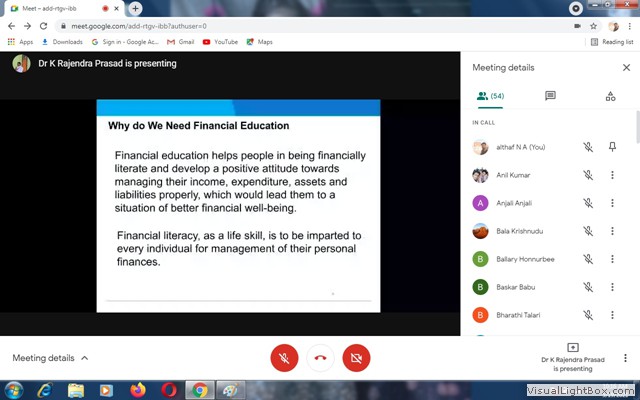The width and height of the screenshot is (640, 400).
Task: Click the mute icon for Bala Krishnudu
Action: tap(589, 231)
